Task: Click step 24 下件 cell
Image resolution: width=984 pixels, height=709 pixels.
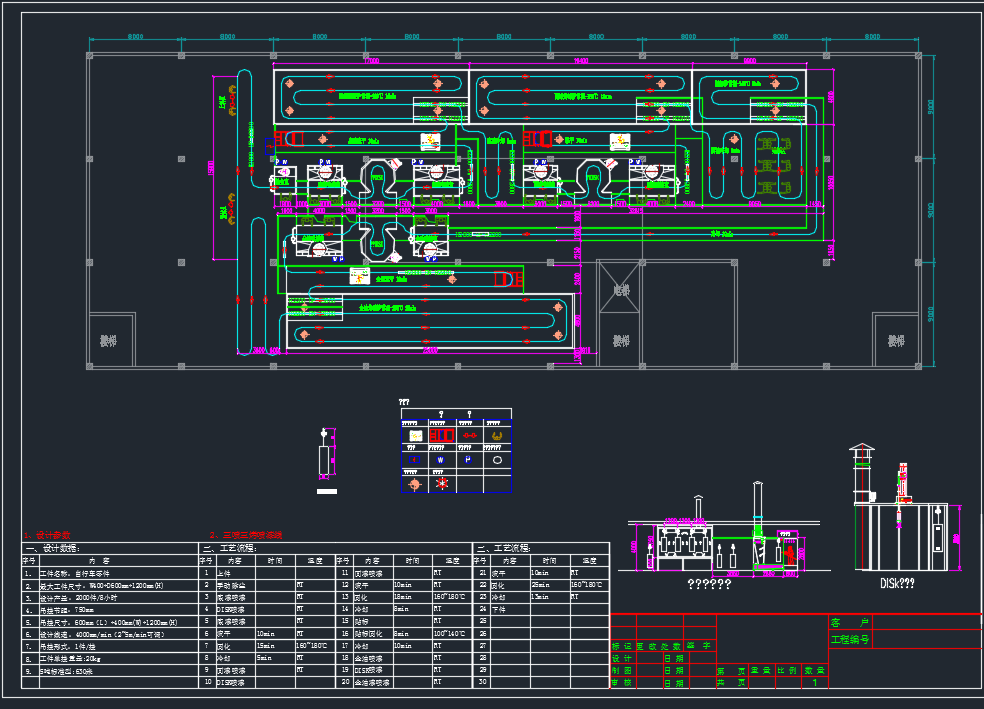Action: click(510, 609)
